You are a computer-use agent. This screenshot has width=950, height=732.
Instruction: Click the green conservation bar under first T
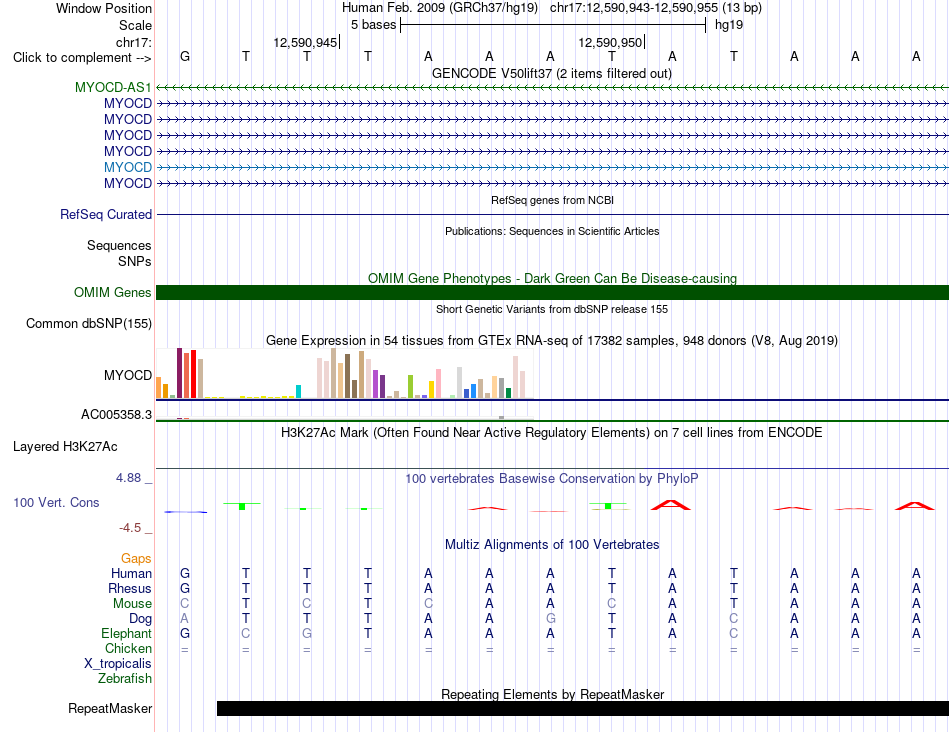pos(242,506)
